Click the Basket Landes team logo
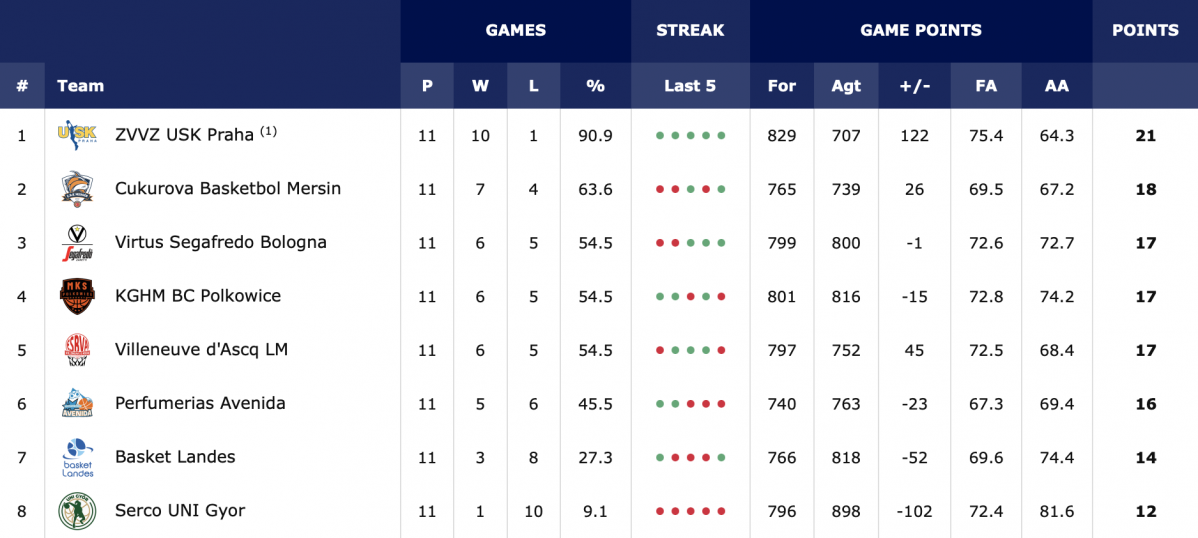Image resolution: width=1198 pixels, height=538 pixels. click(x=77, y=458)
